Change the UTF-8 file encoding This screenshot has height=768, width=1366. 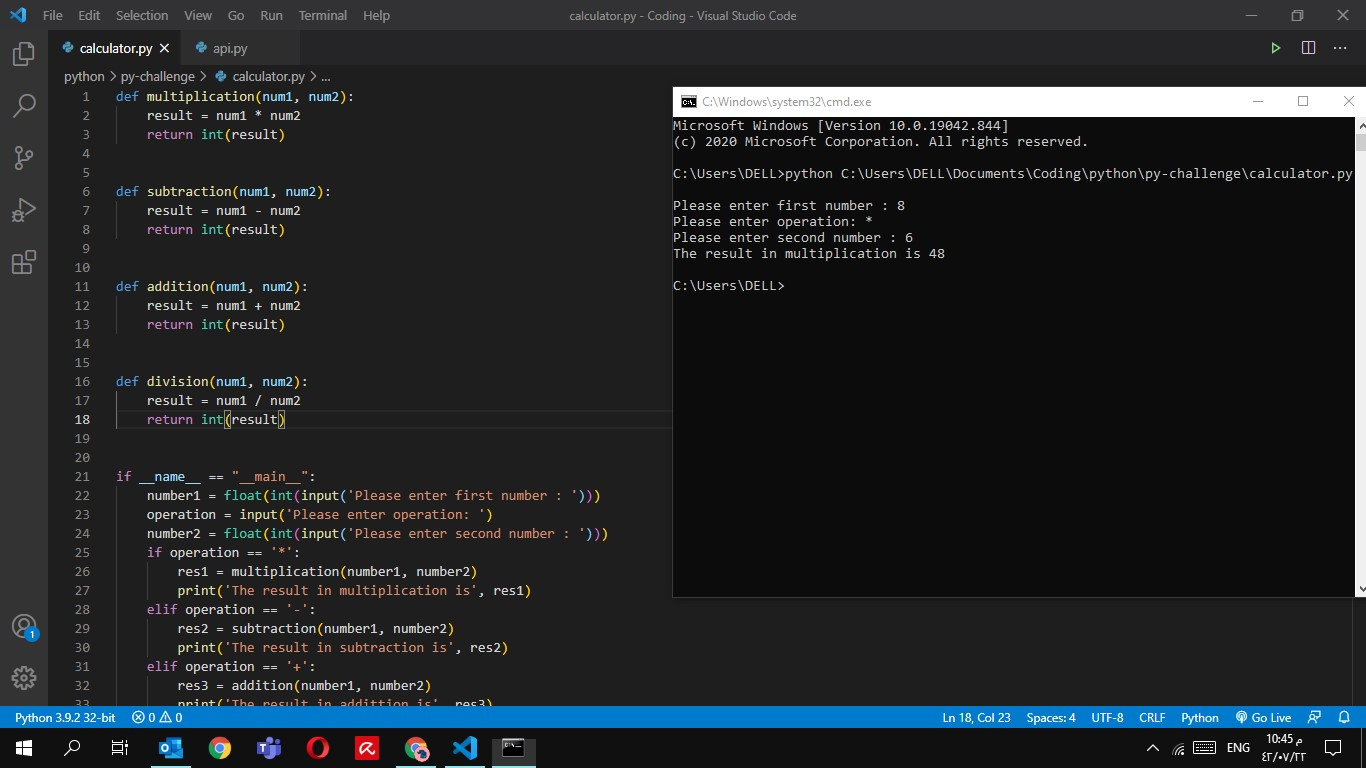(1107, 718)
